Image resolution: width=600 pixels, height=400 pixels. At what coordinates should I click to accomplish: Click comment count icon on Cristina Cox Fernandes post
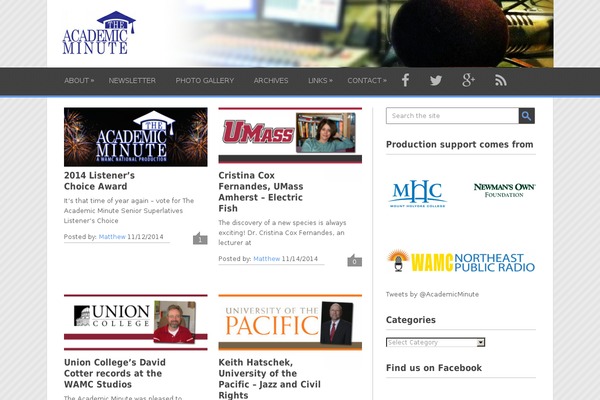pos(355,260)
